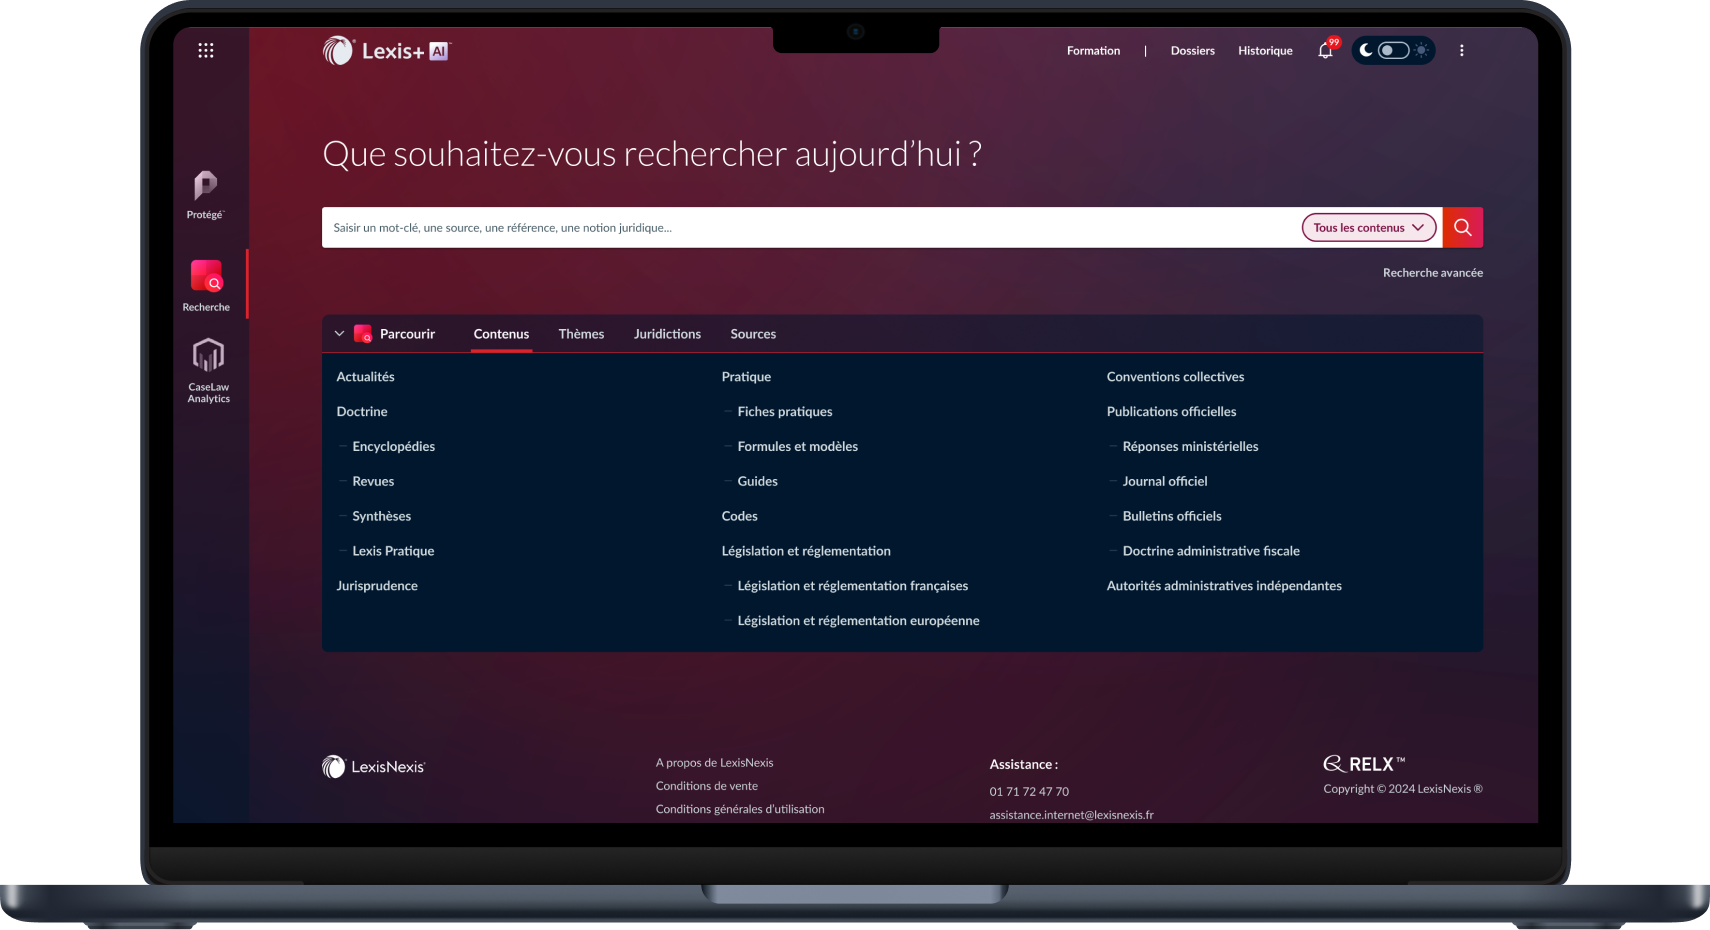Select the Recherche sidebar icon

coord(206,285)
